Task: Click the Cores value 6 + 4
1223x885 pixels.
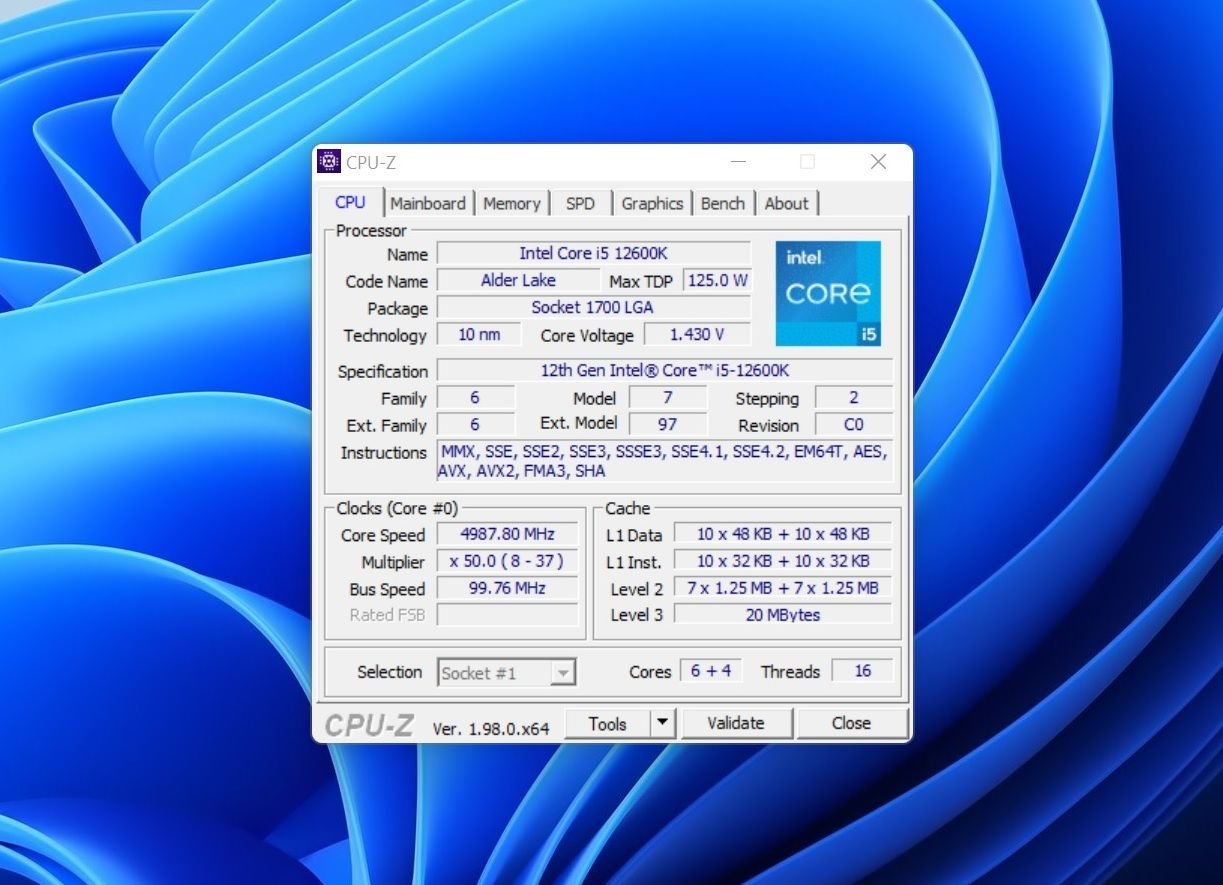Action: (x=711, y=671)
